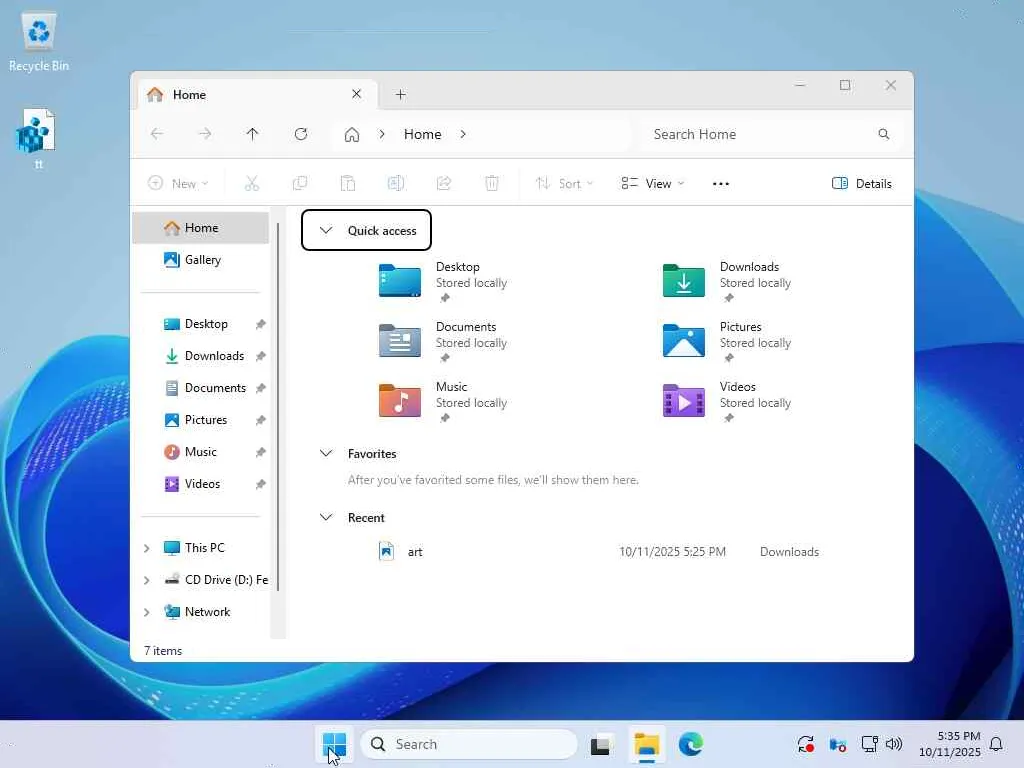Click the navigation pane scrollbar
This screenshot has height=768, width=1024.
coord(278,406)
